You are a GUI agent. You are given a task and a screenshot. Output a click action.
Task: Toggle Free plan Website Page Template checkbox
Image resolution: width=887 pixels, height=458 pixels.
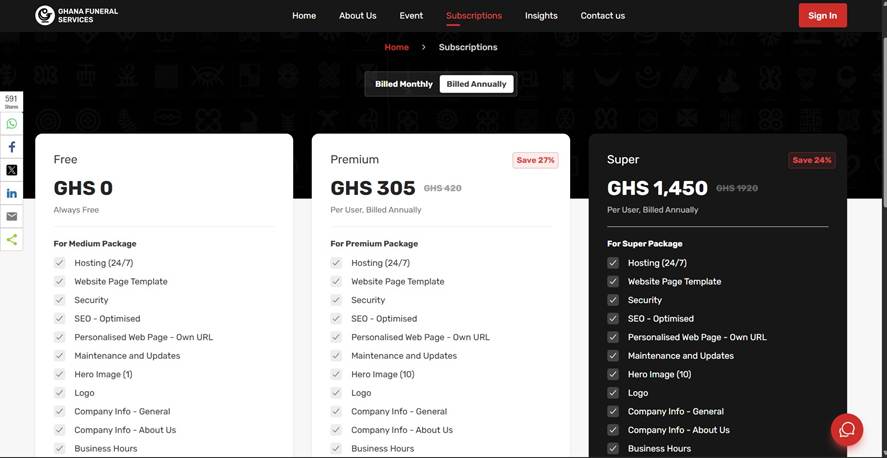(59, 282)
